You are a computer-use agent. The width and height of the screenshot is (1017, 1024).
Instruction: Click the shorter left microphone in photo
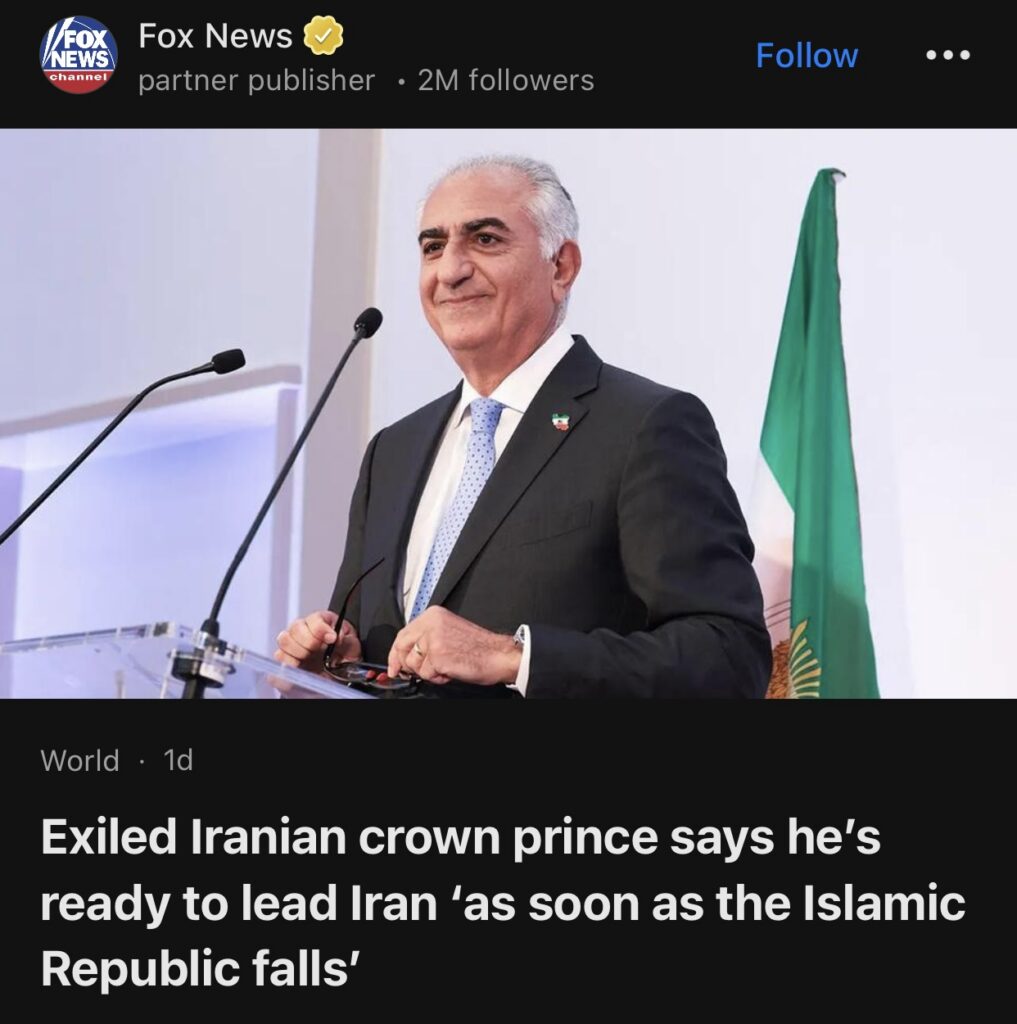coord(227,360)
